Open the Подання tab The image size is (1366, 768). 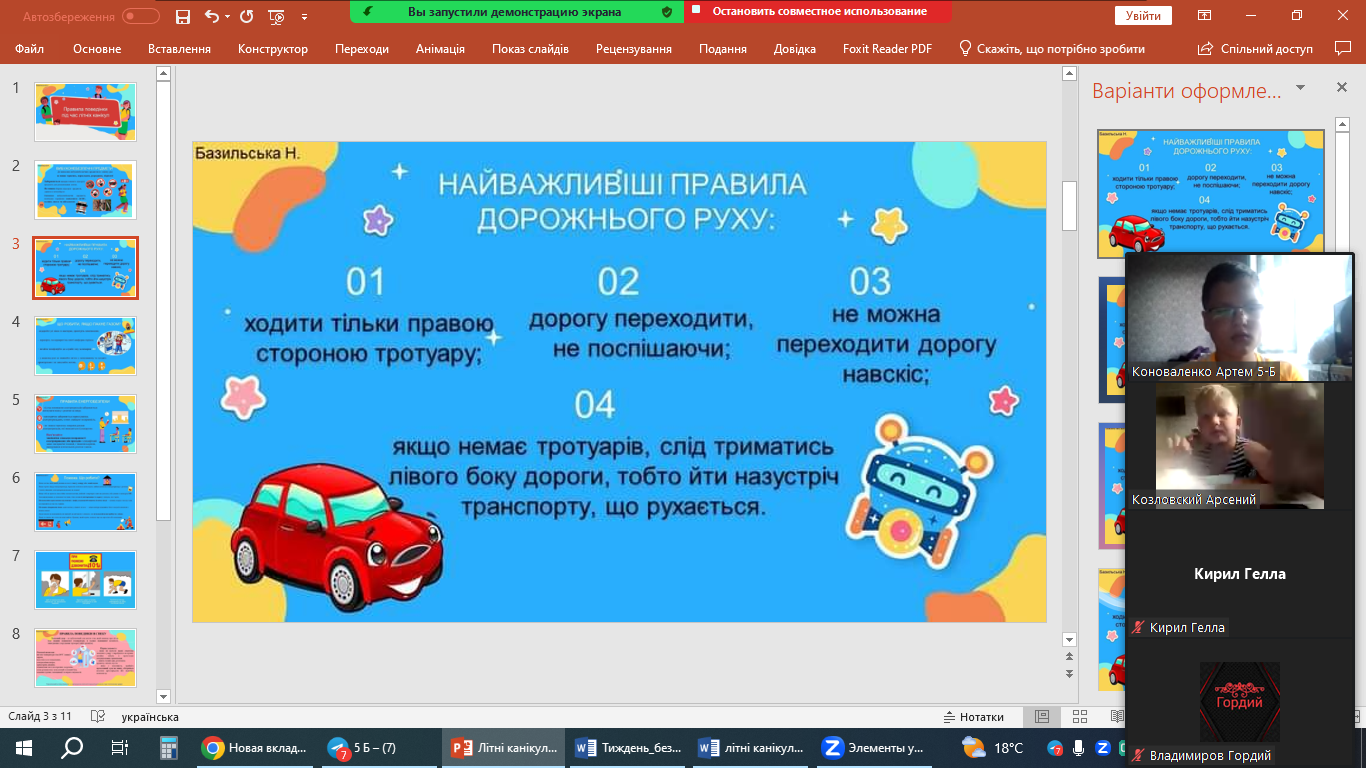click(x=723, y=48)
